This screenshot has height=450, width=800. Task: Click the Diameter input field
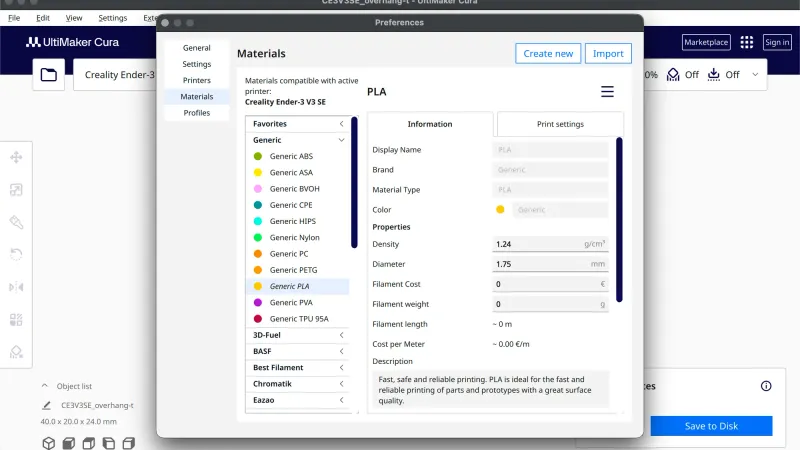pyautogui.click(x=550, y=264)
